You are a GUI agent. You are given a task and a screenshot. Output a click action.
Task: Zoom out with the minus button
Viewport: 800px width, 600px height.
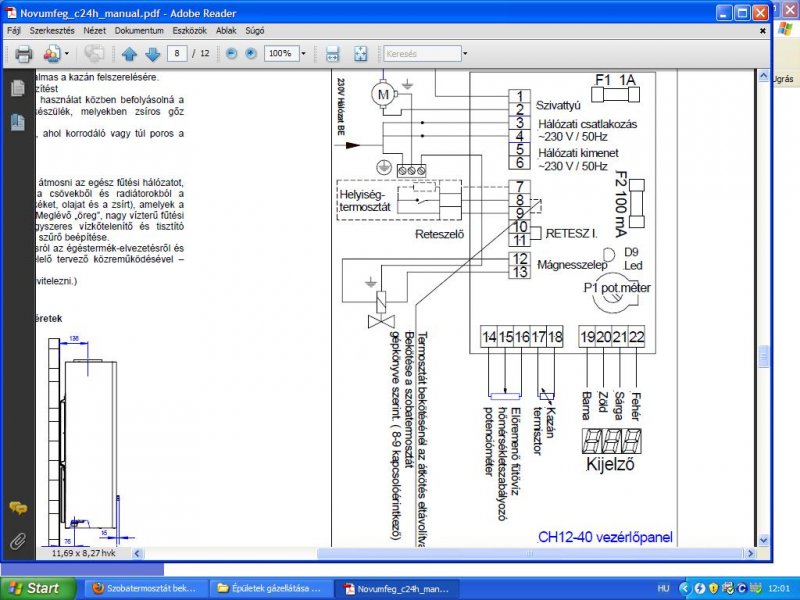[231, 53]
